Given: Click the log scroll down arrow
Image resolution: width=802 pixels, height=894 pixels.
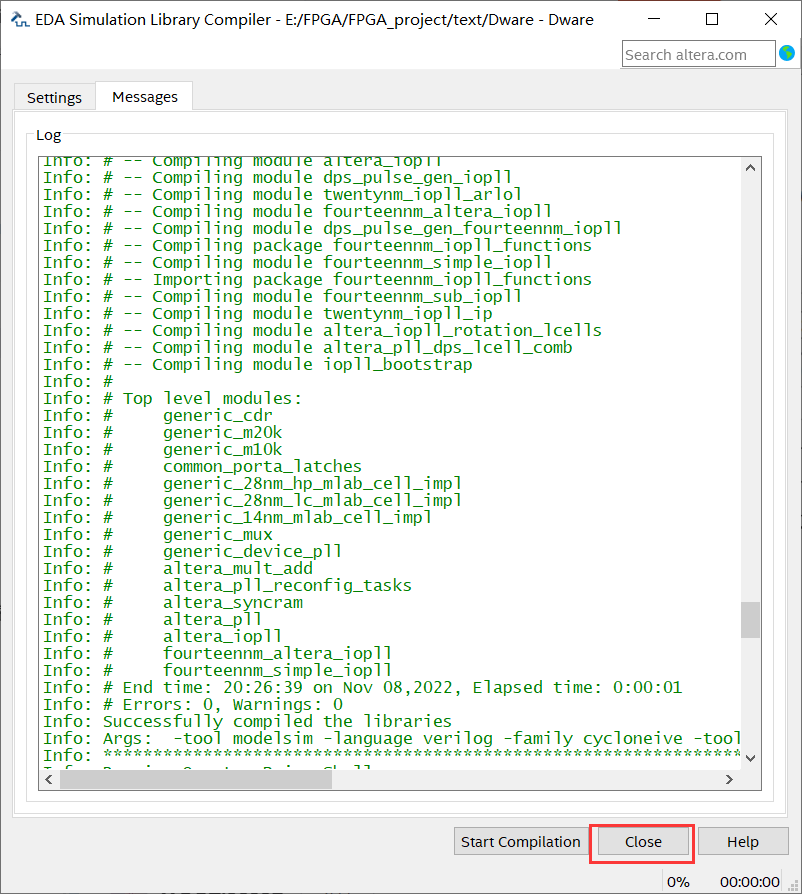Looking at the screenshot, I should coord(750,758).
